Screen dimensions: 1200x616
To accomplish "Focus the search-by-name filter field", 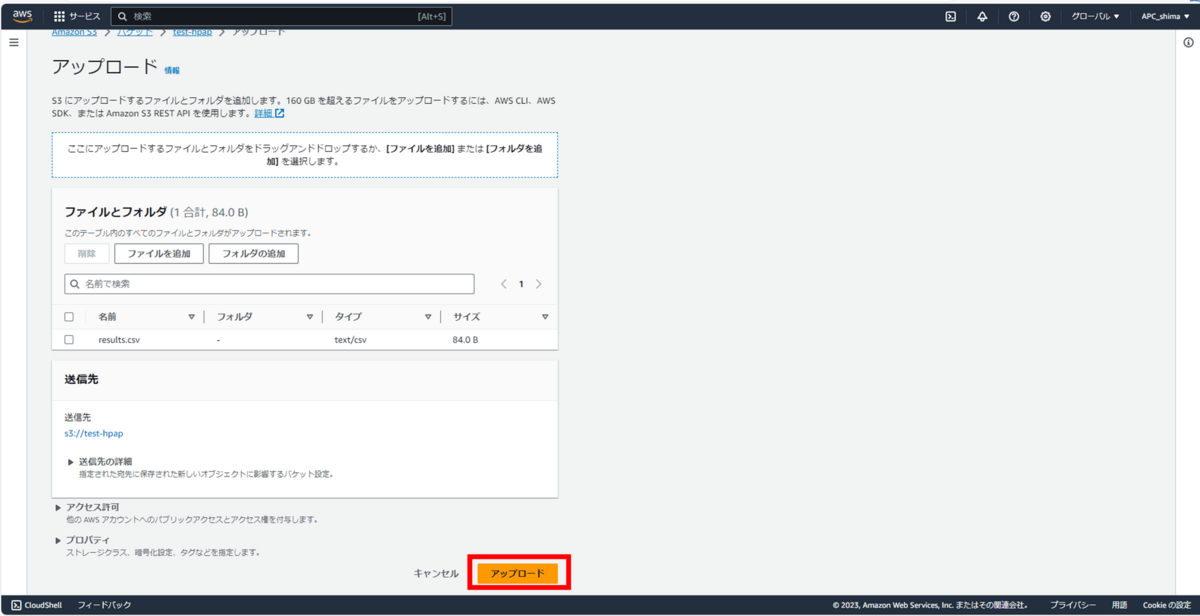I will [269, 284].
